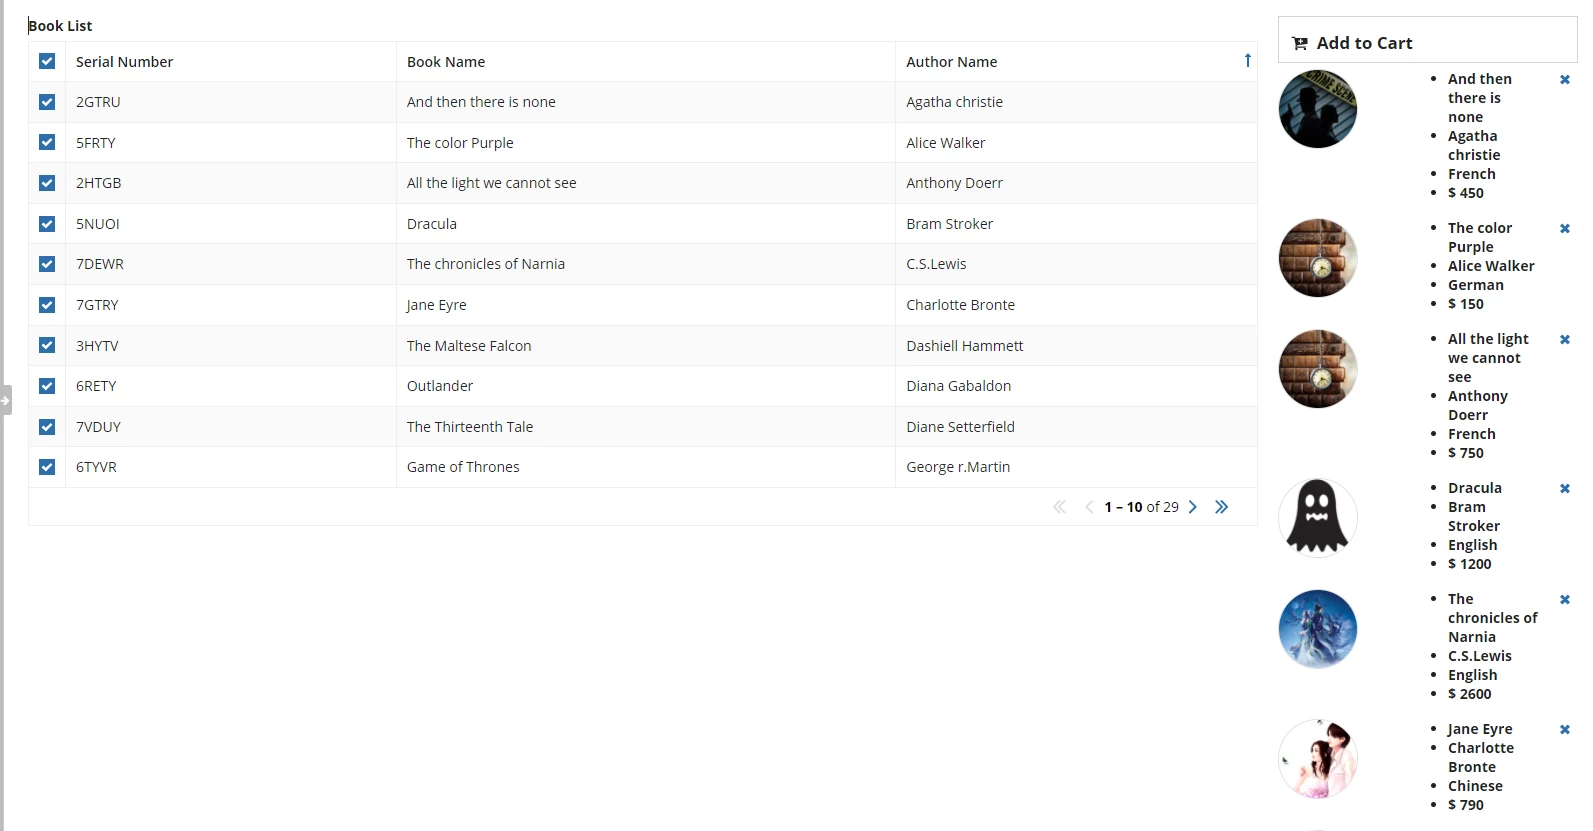Go to the next page of books
The width and height of the screenshot is (1593, 831).
(1192, 507)
